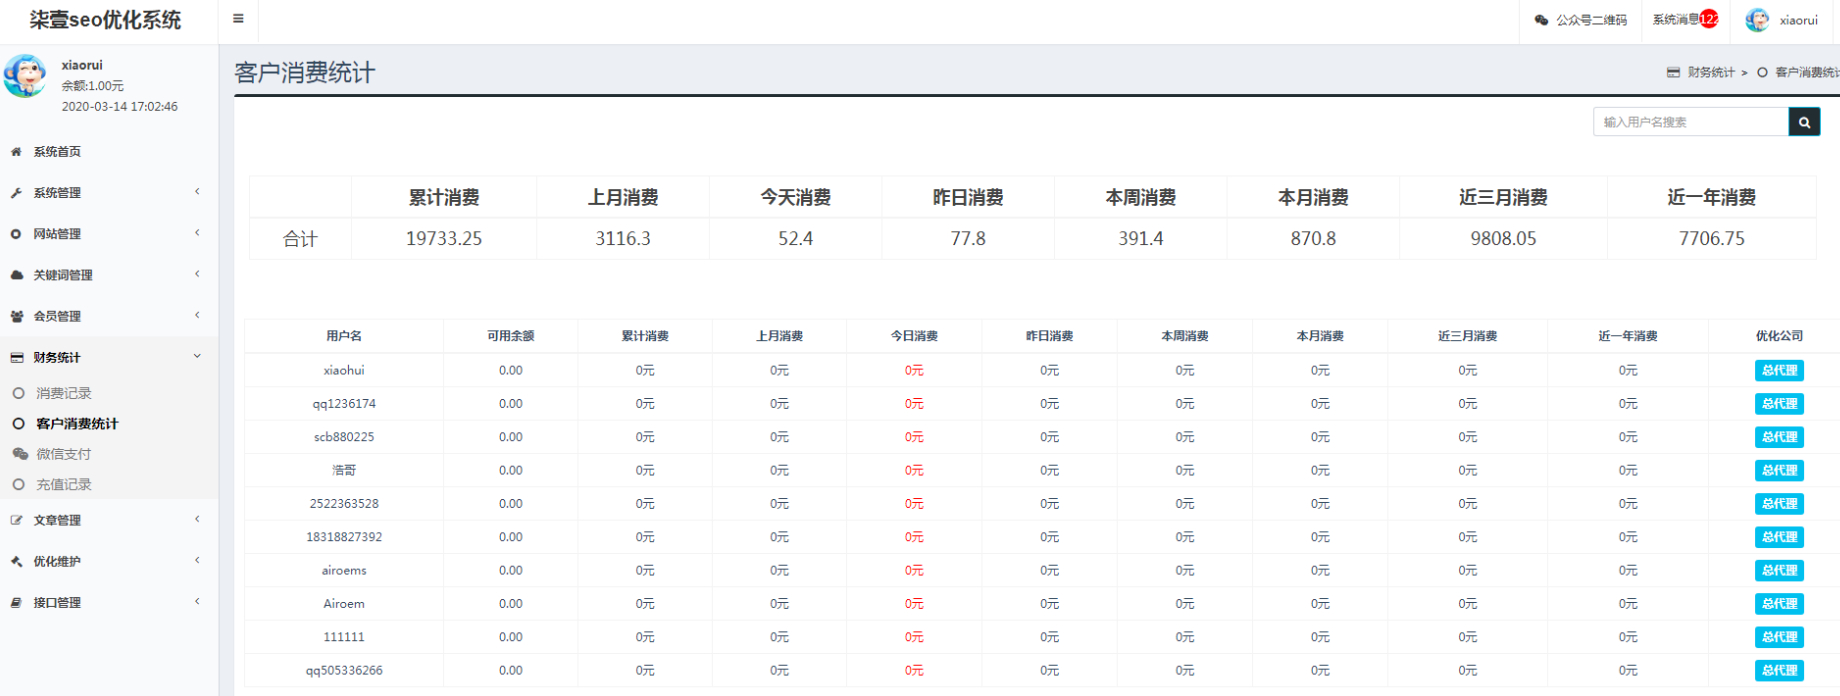
Task: Open the WeChat 公众号二维码 icon
Action: pyautogui.click(x=1541, y=20)
